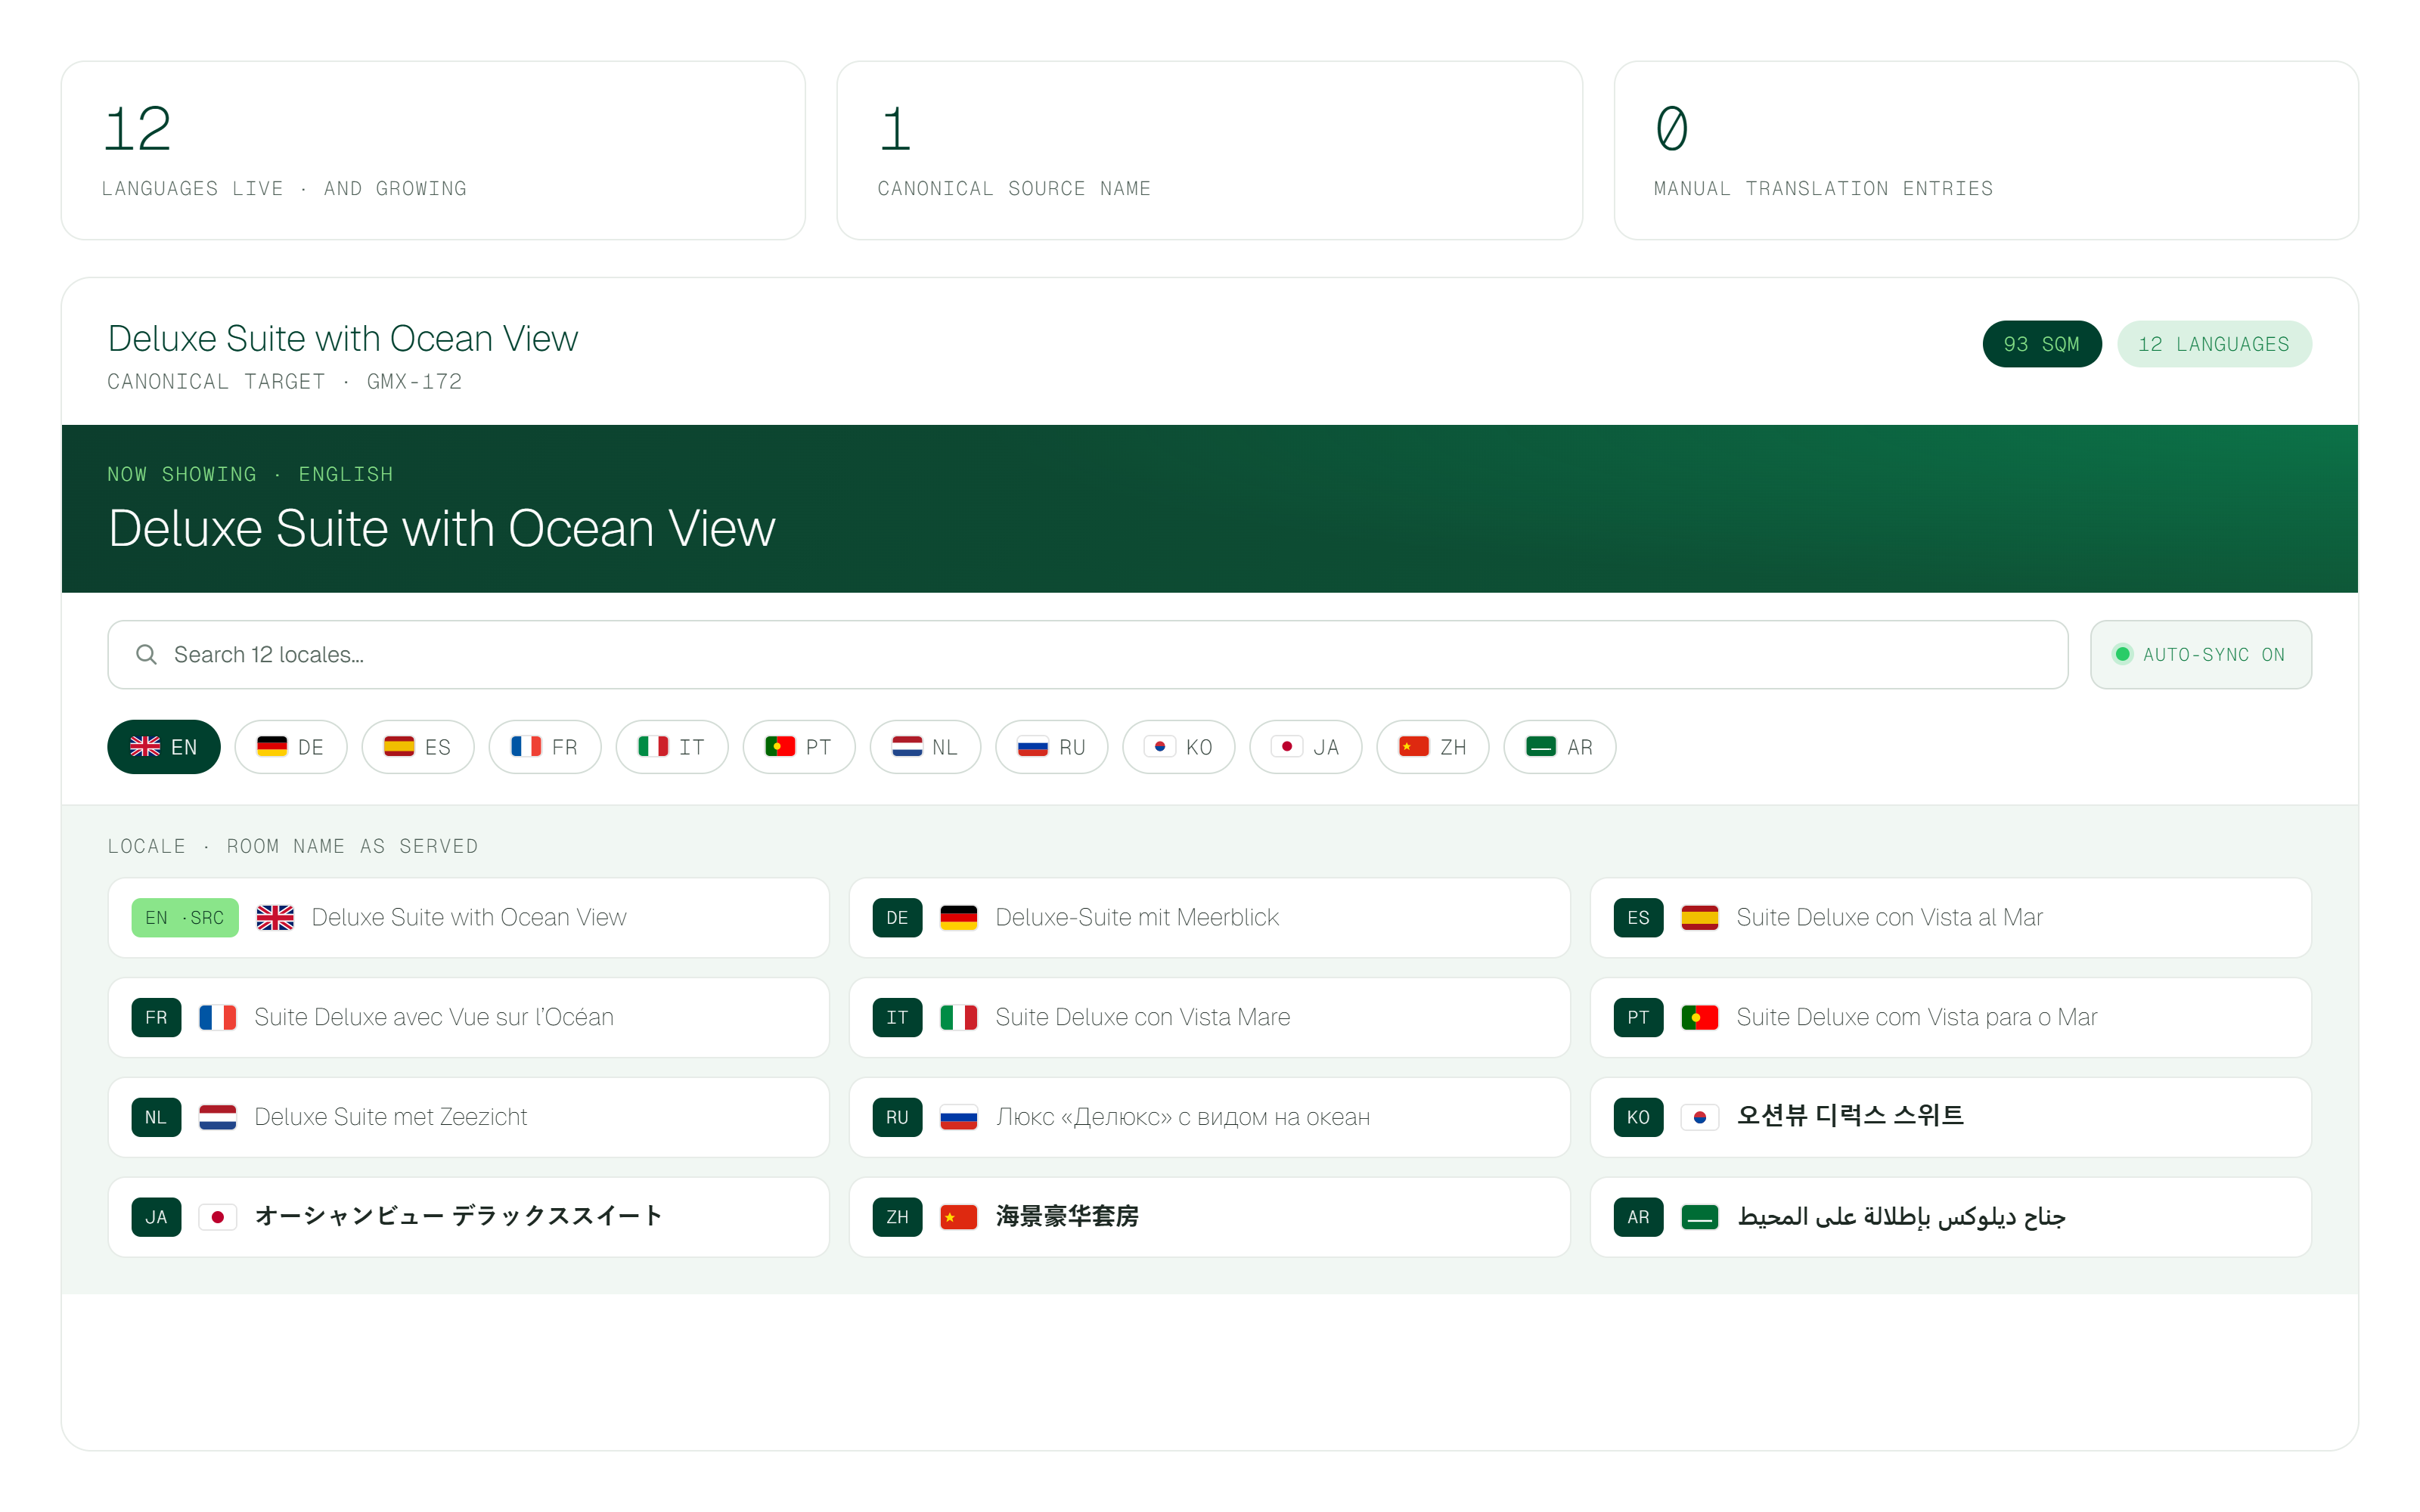Select the Japanese room name text
Image resolution: width=2420 pixels, height=1512 pixels.
458,1216
